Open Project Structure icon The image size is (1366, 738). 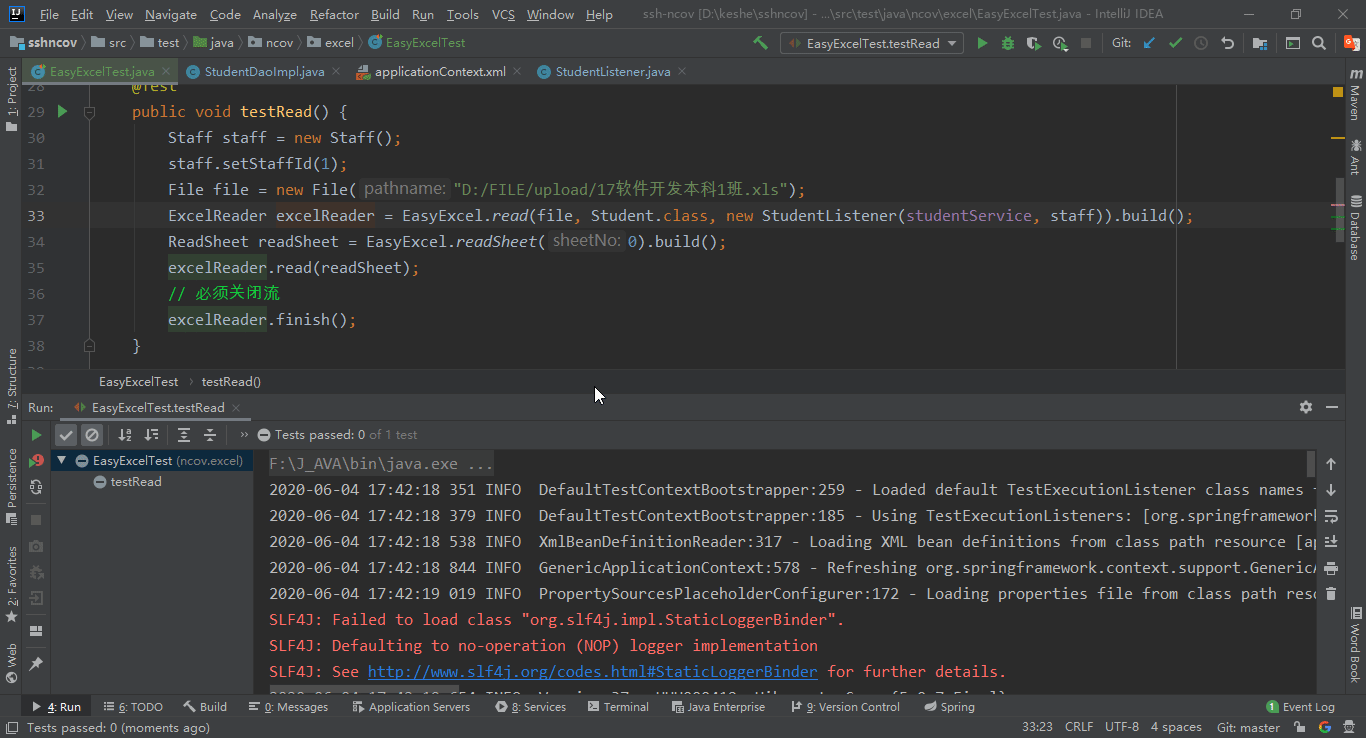pyautogui.click(x=1260, y=43)
